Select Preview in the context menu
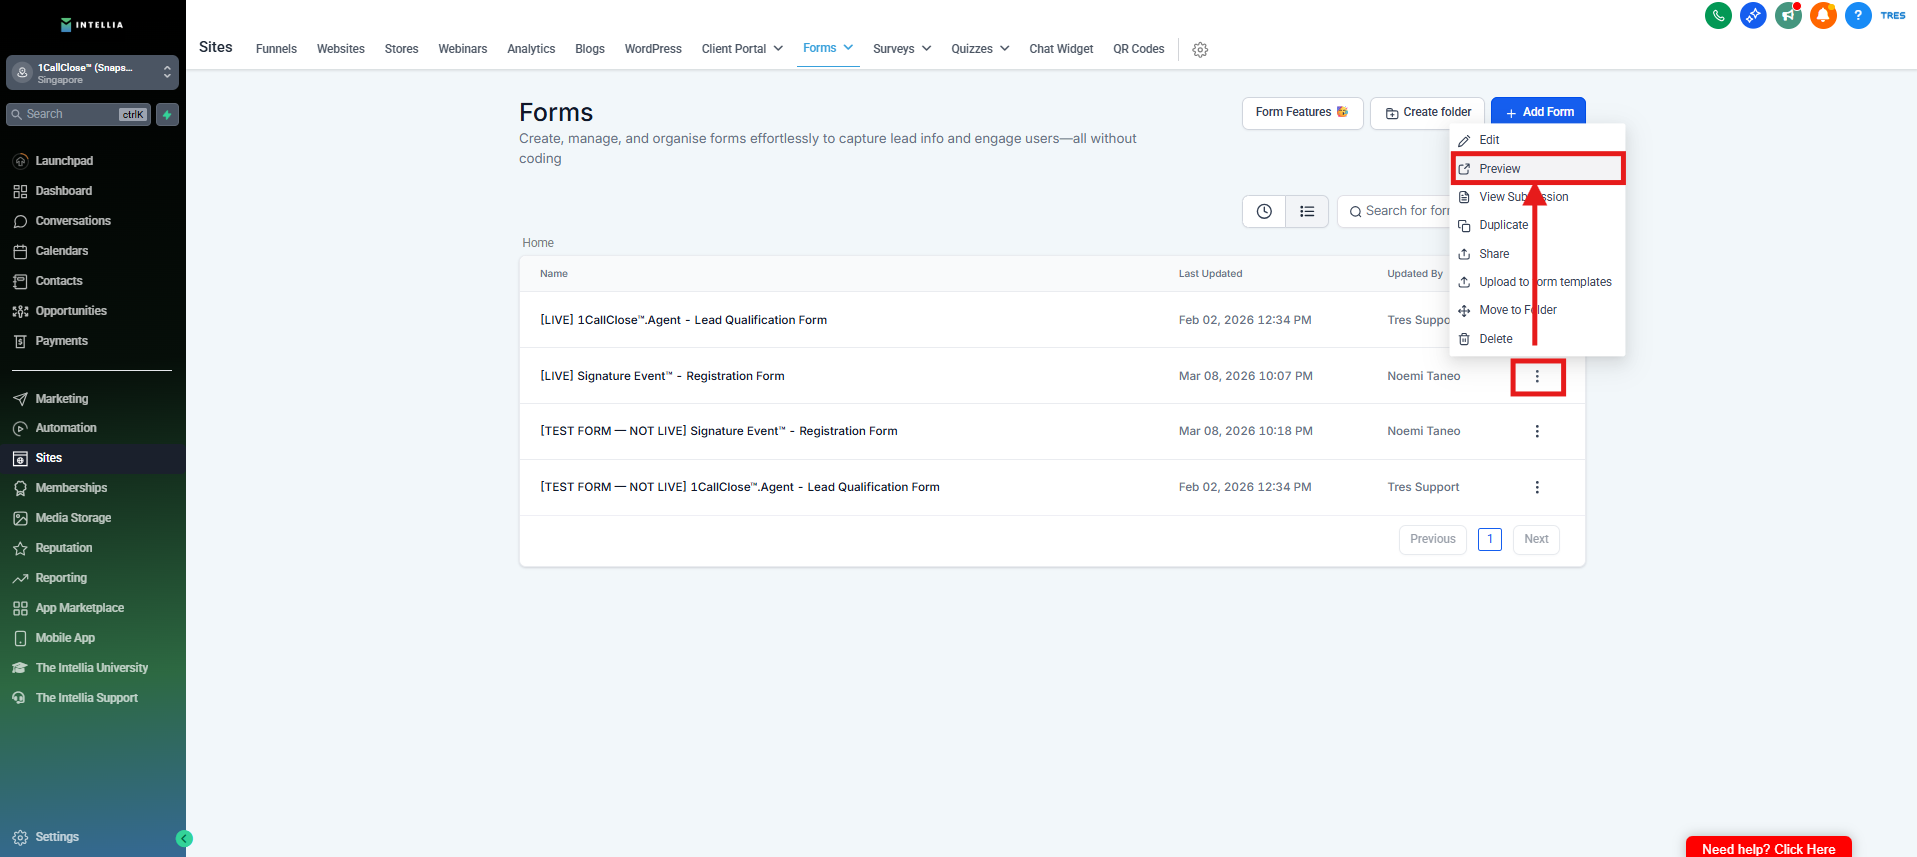The width and height of the screenshot is (1917, 857). pos(1537,169)
